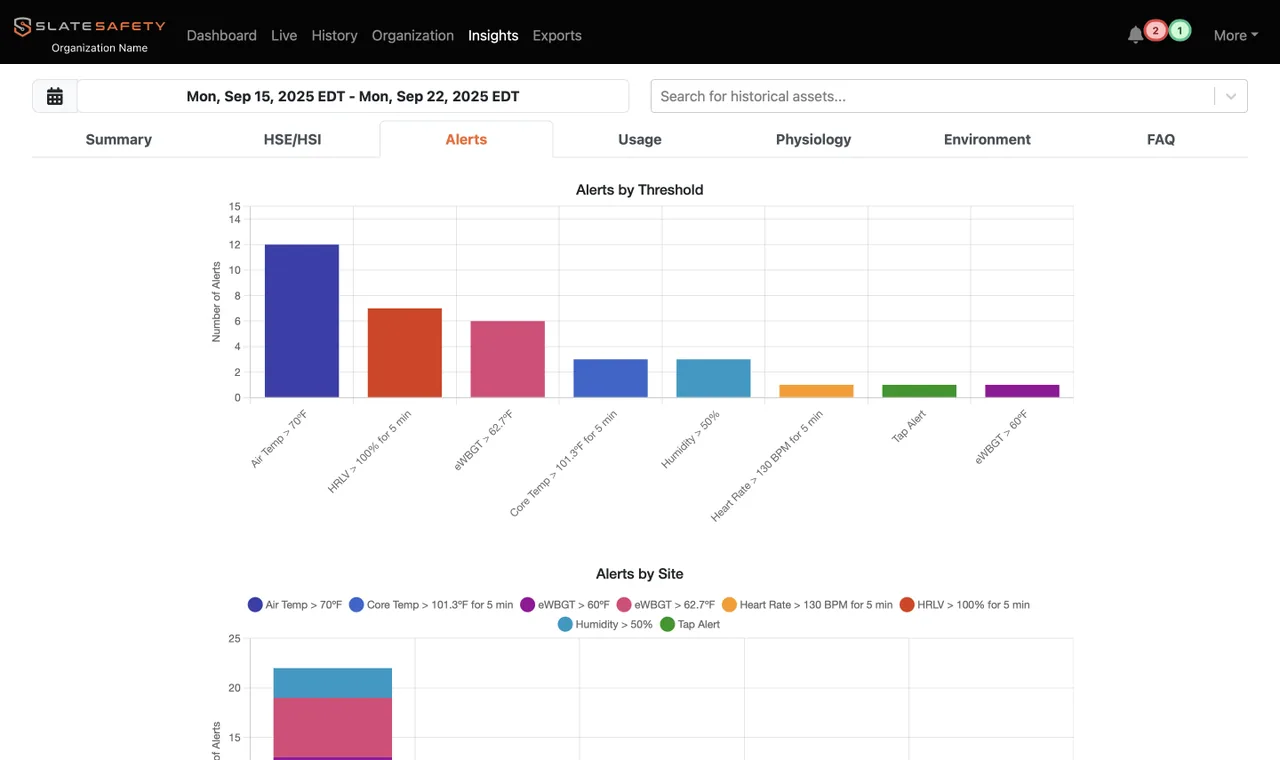Expand the More dropdown menu
The image size is (1280, 760).
1236,35
